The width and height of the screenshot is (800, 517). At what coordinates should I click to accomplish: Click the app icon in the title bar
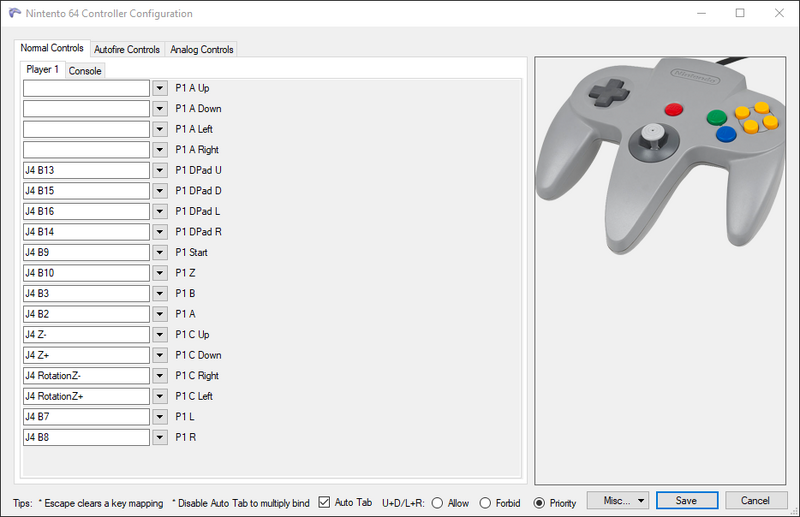[x=12, y=14]
